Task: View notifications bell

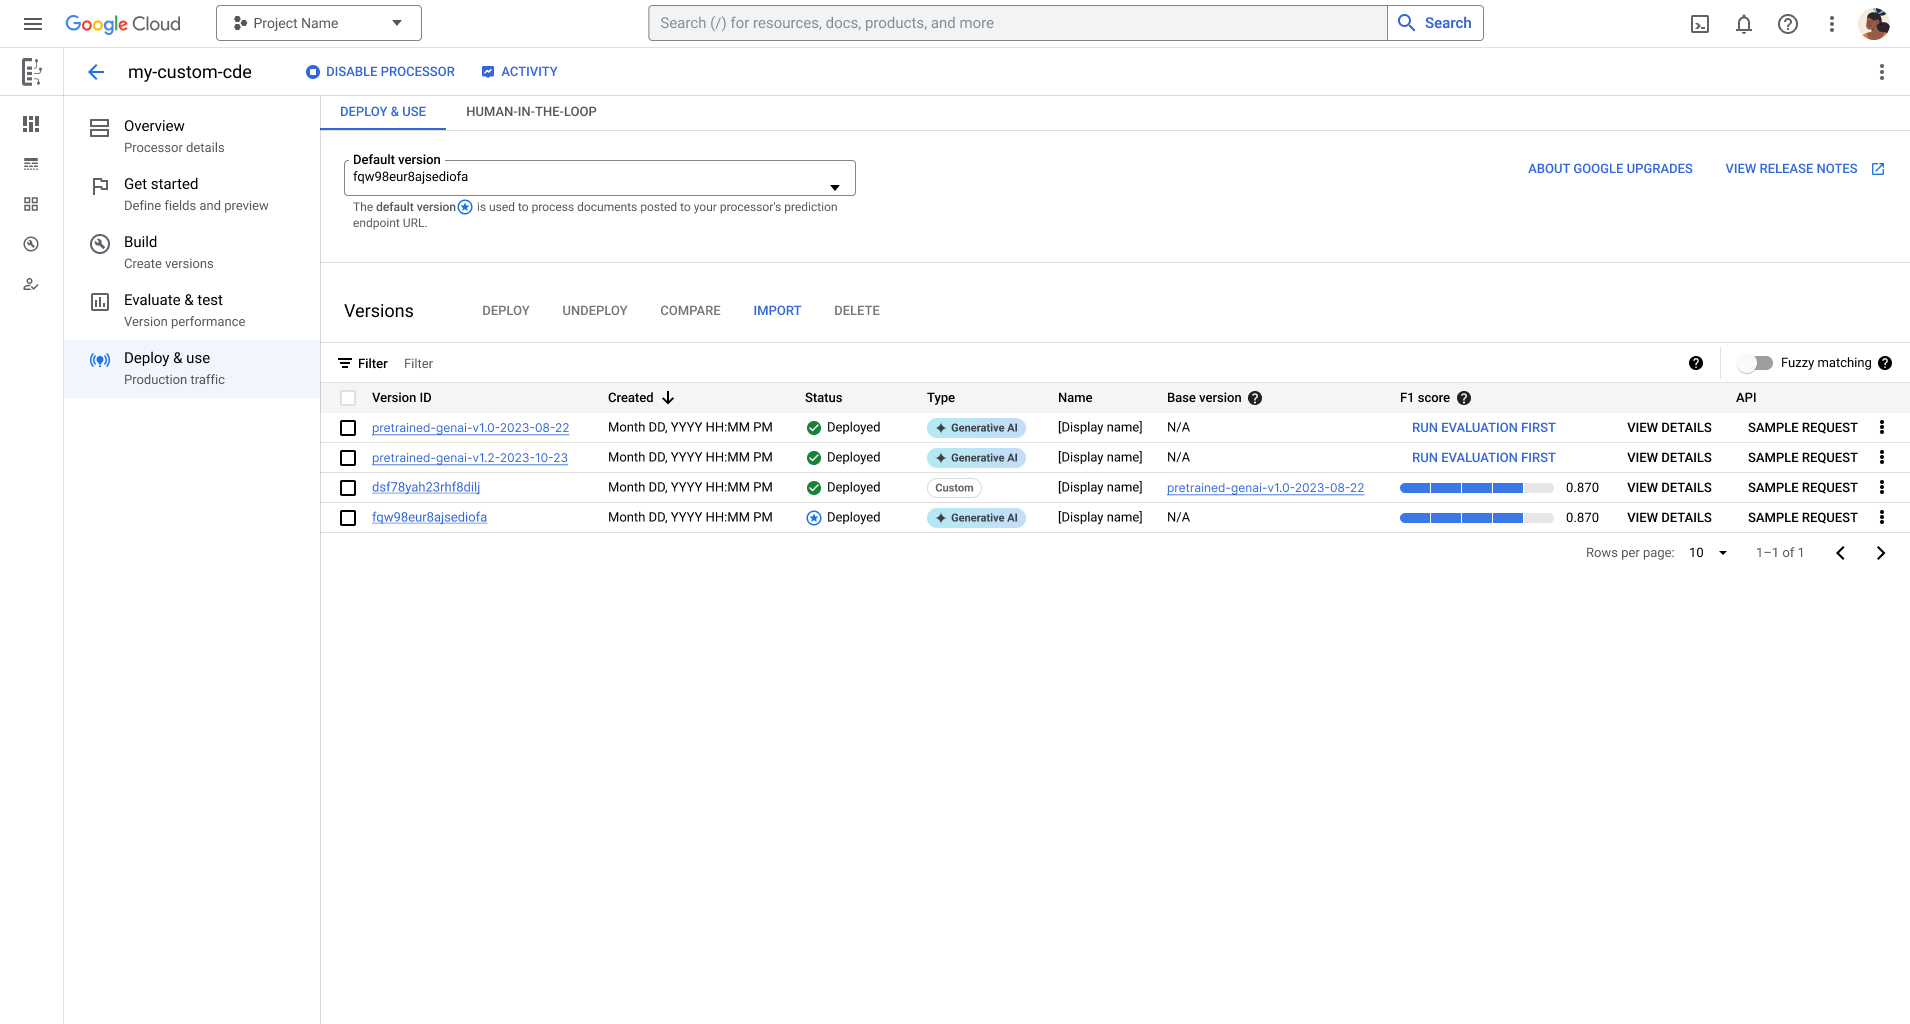Action: coord(1743,23)
